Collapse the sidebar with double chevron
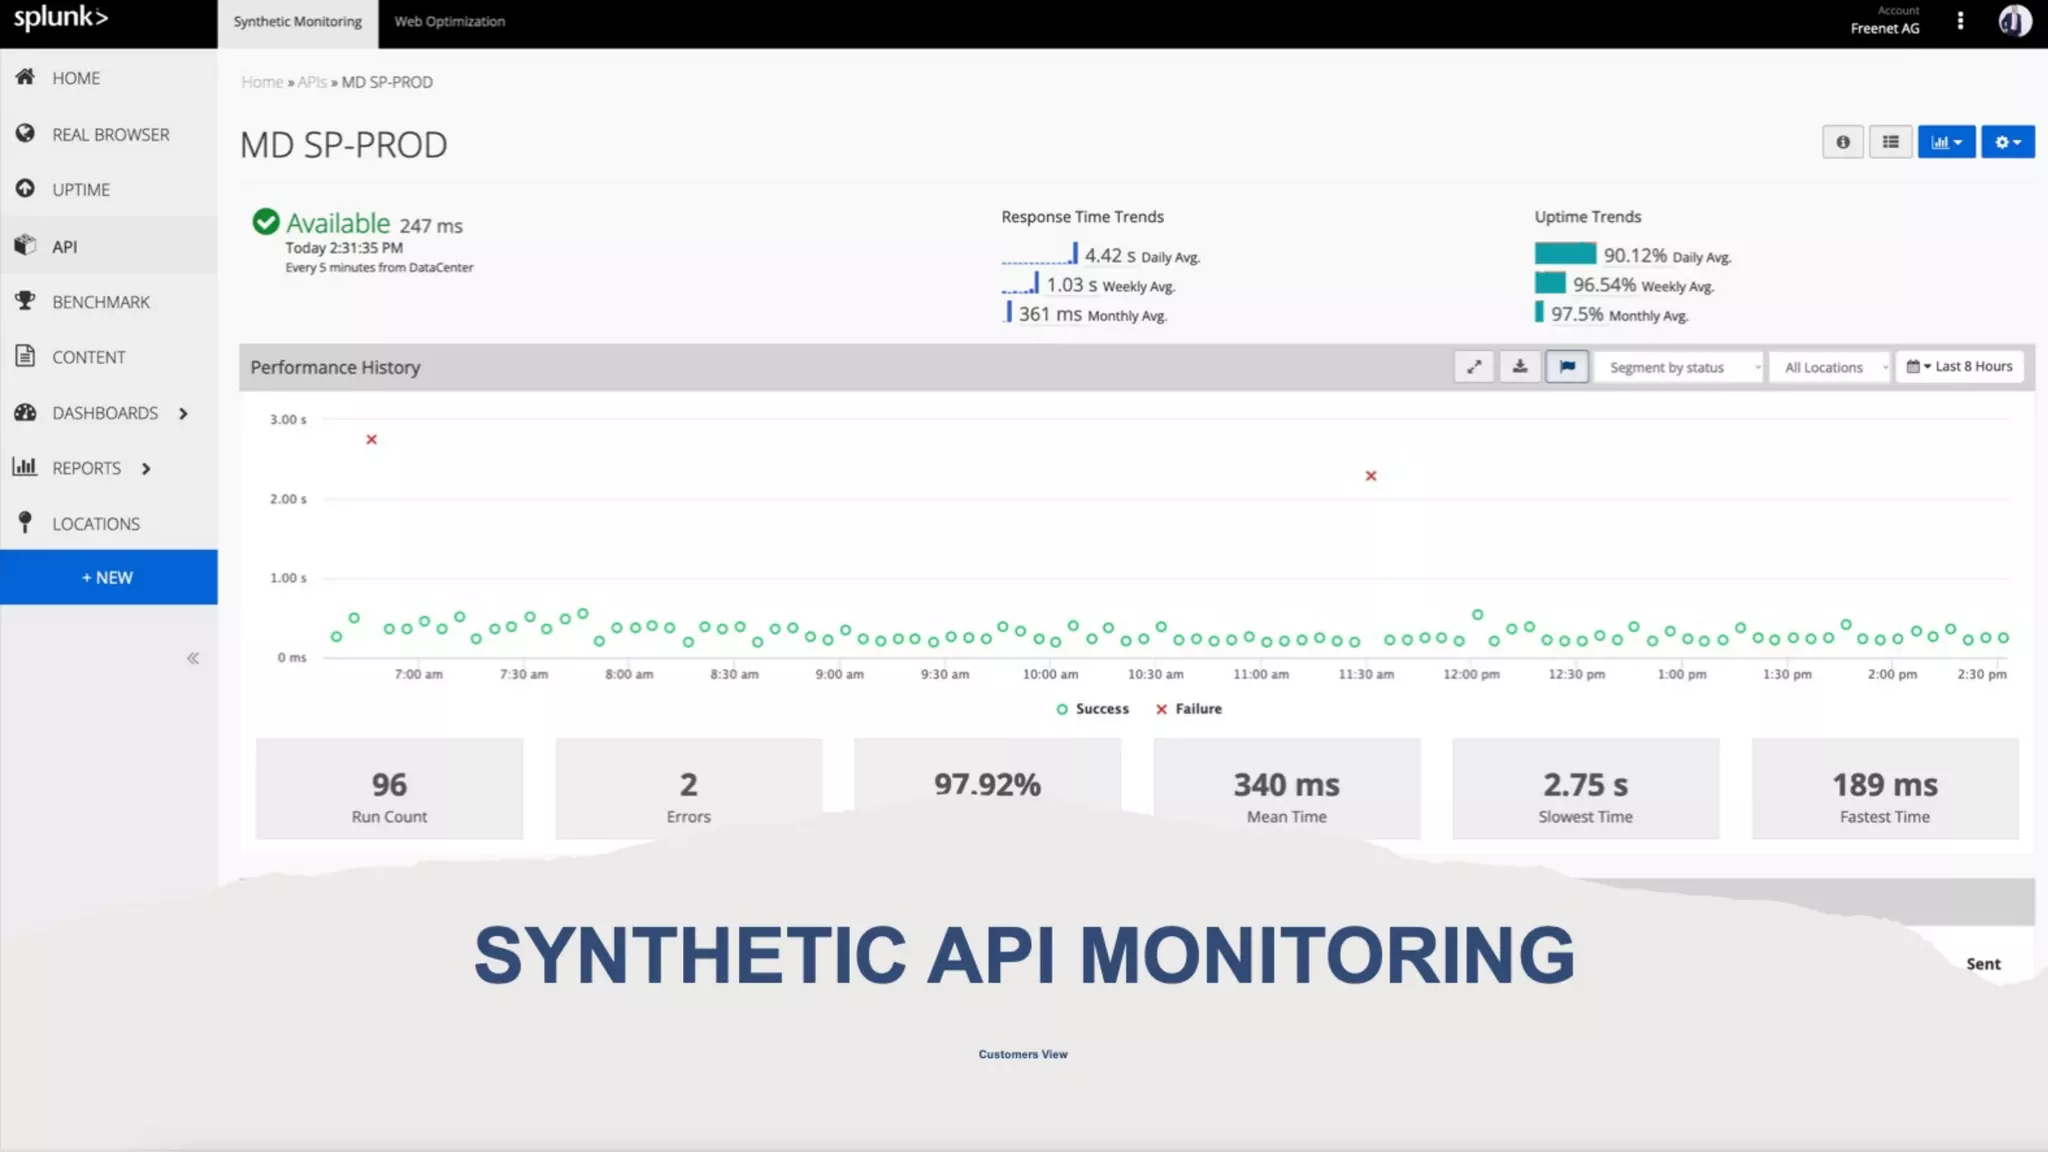2048x1152 pixels. coord(193,658)
